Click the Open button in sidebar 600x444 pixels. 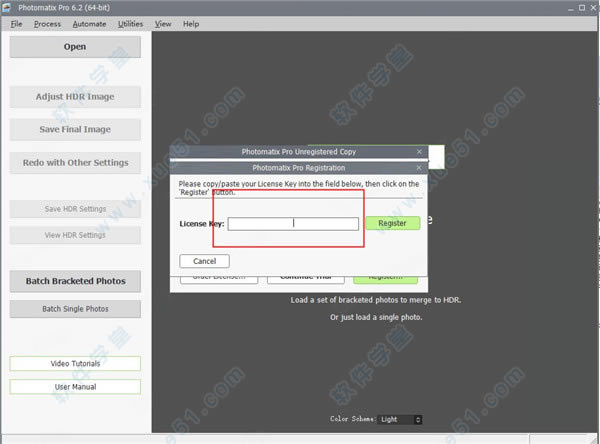coord(75,47)
